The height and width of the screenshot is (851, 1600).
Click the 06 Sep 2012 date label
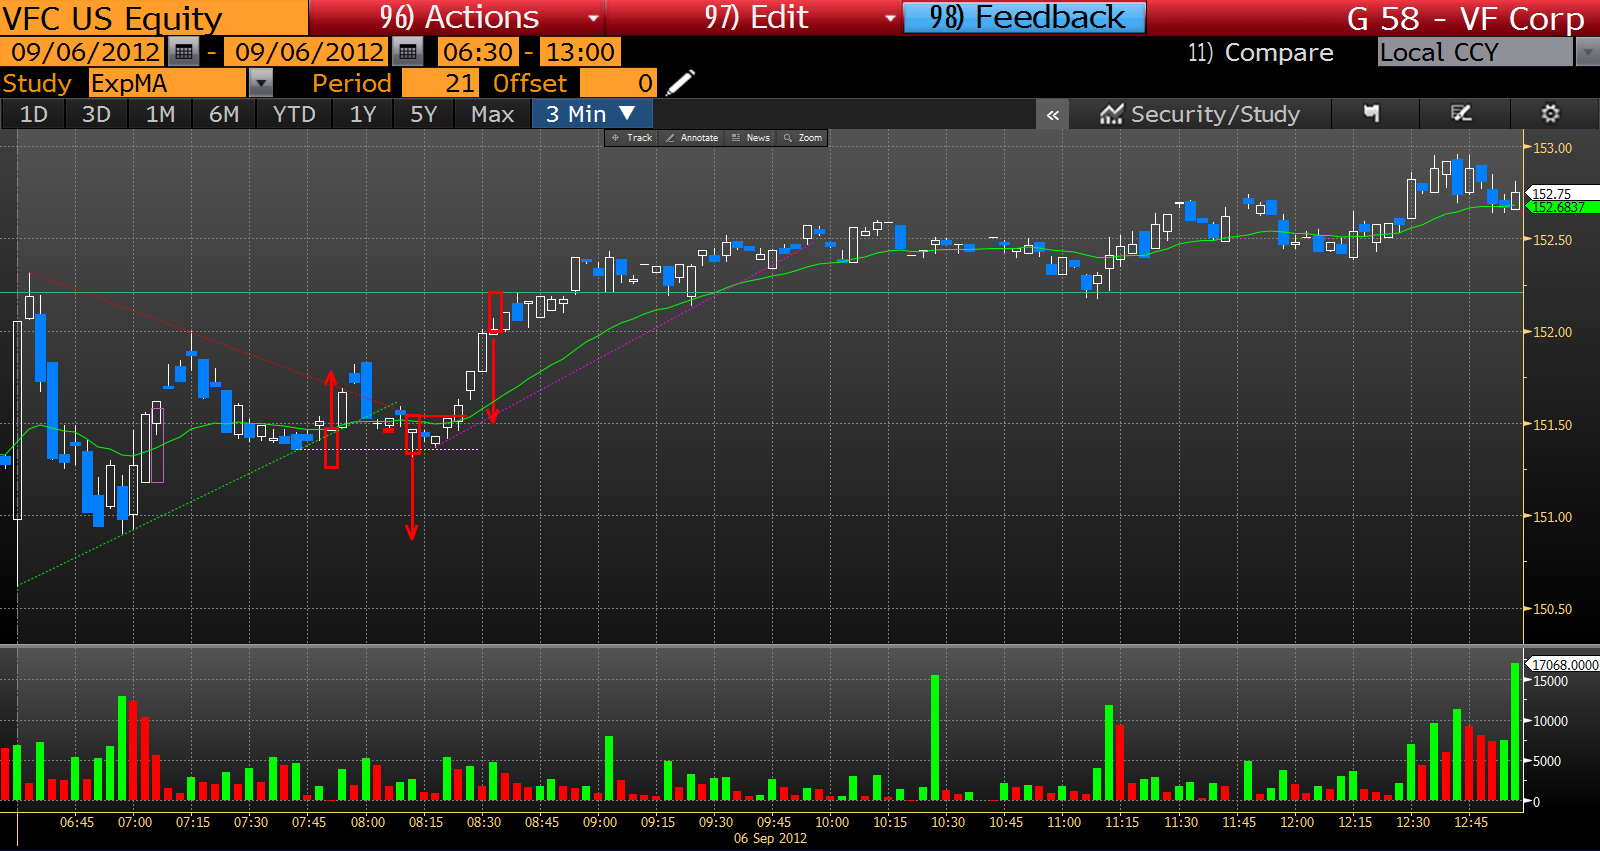[770, 838]
